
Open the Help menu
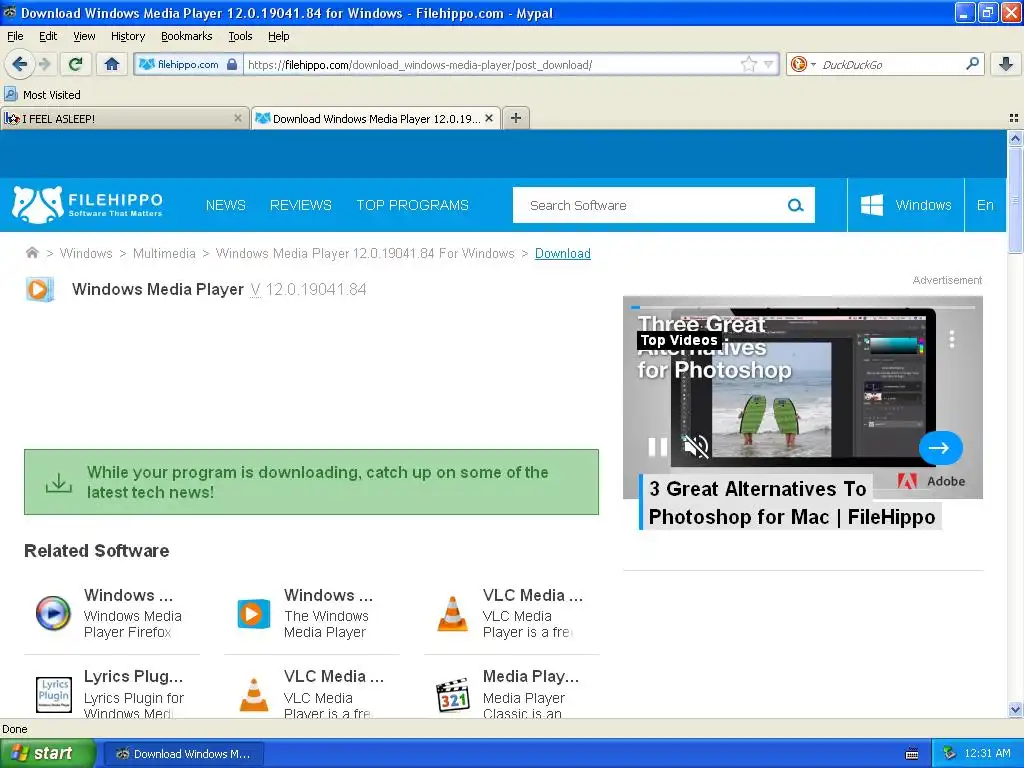[x=278, y=37]
